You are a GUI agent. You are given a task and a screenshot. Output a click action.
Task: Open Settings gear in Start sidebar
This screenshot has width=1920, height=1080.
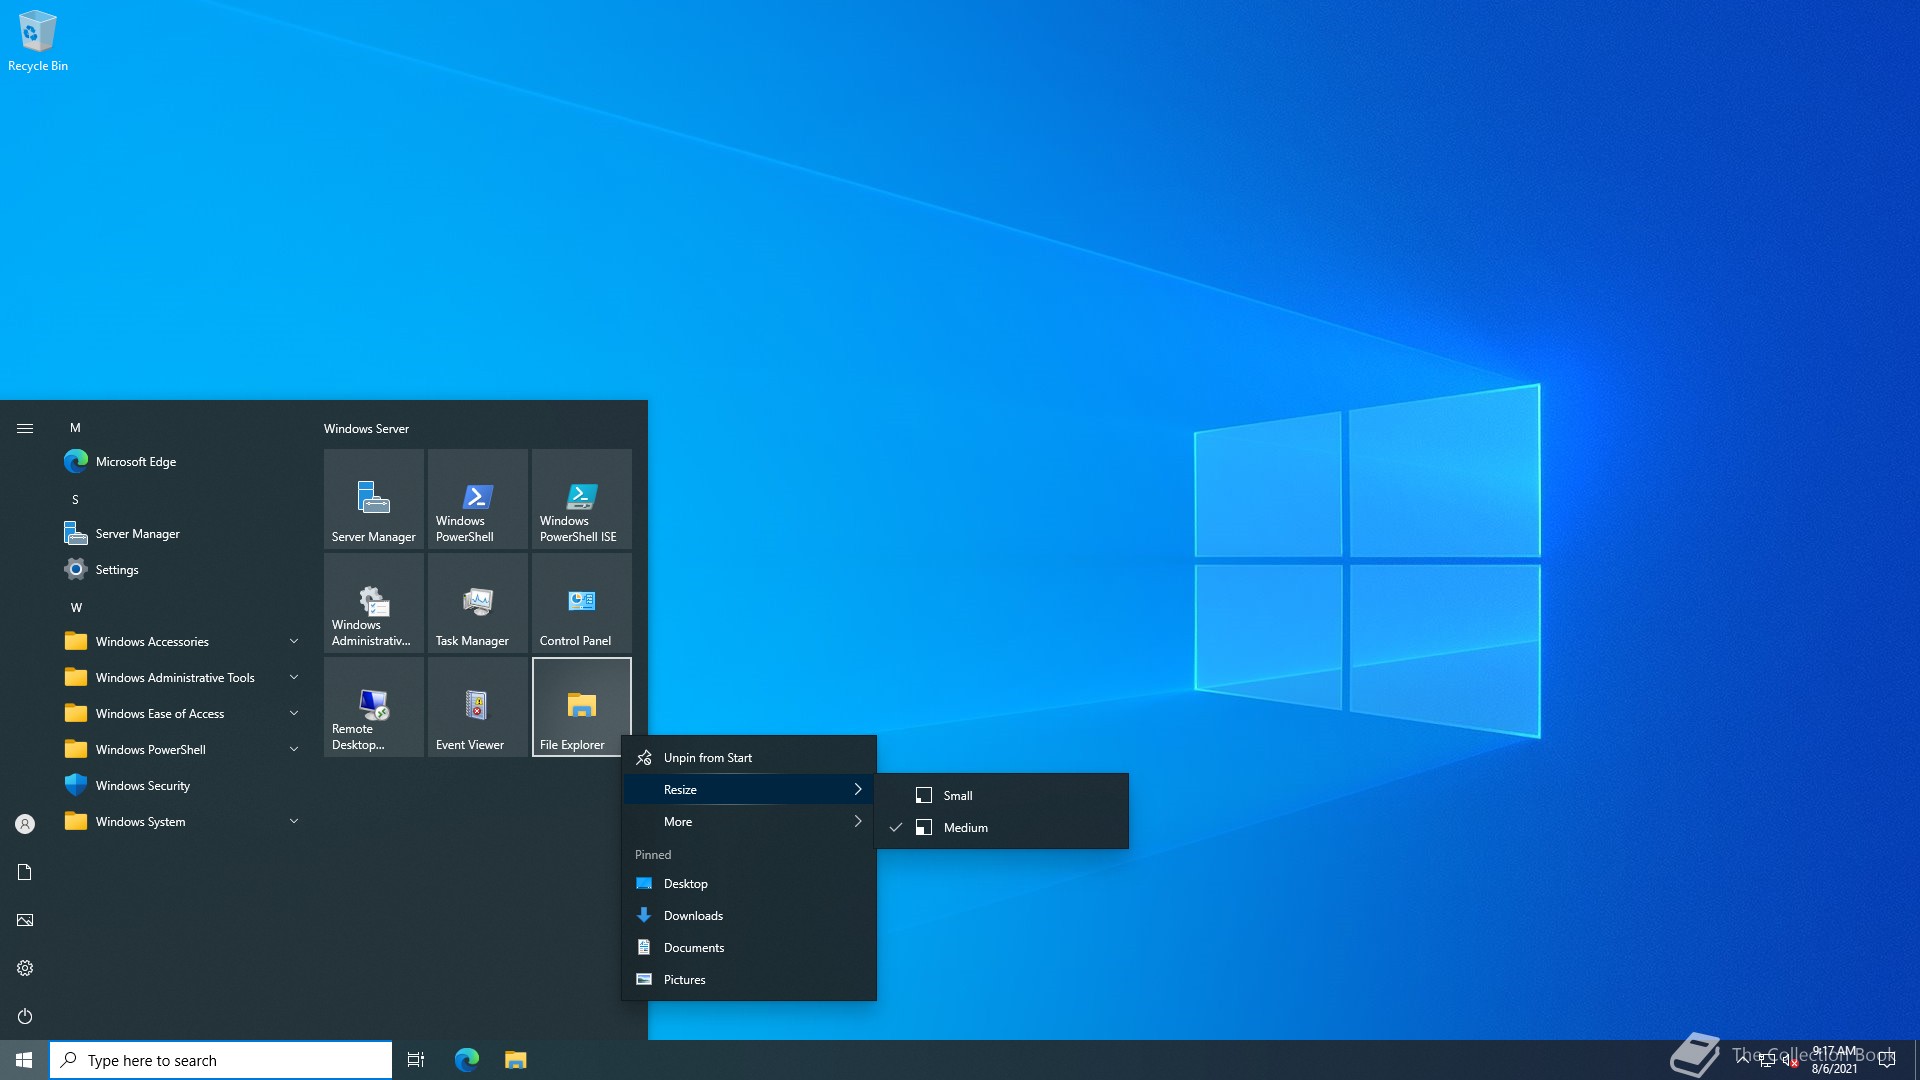tap(25, 968)
